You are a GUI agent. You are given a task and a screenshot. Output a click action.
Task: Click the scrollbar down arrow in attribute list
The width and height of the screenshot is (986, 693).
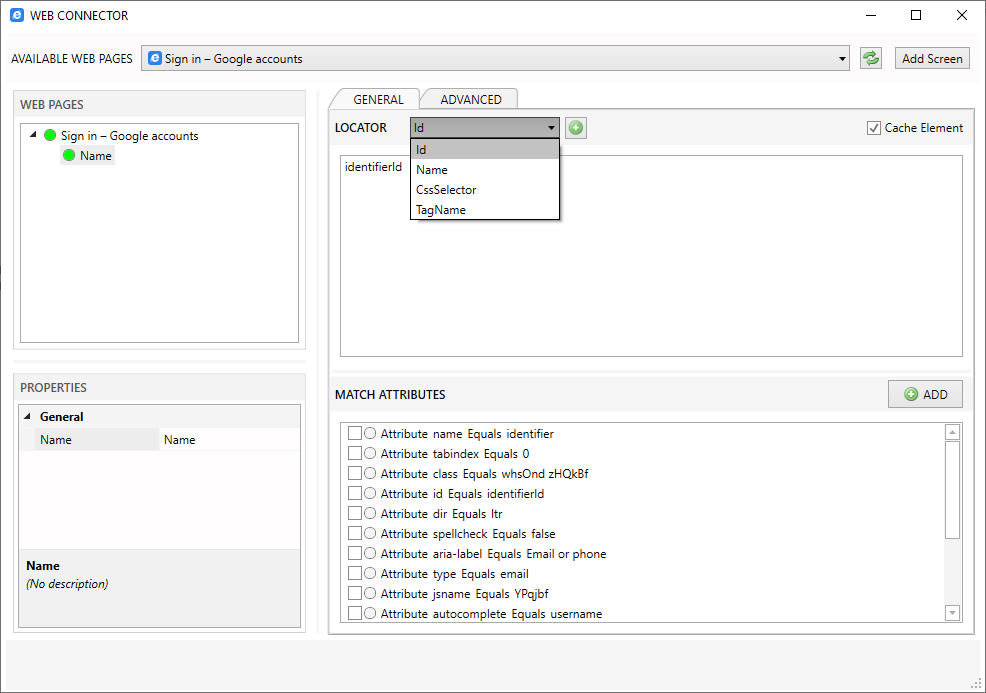951,613
